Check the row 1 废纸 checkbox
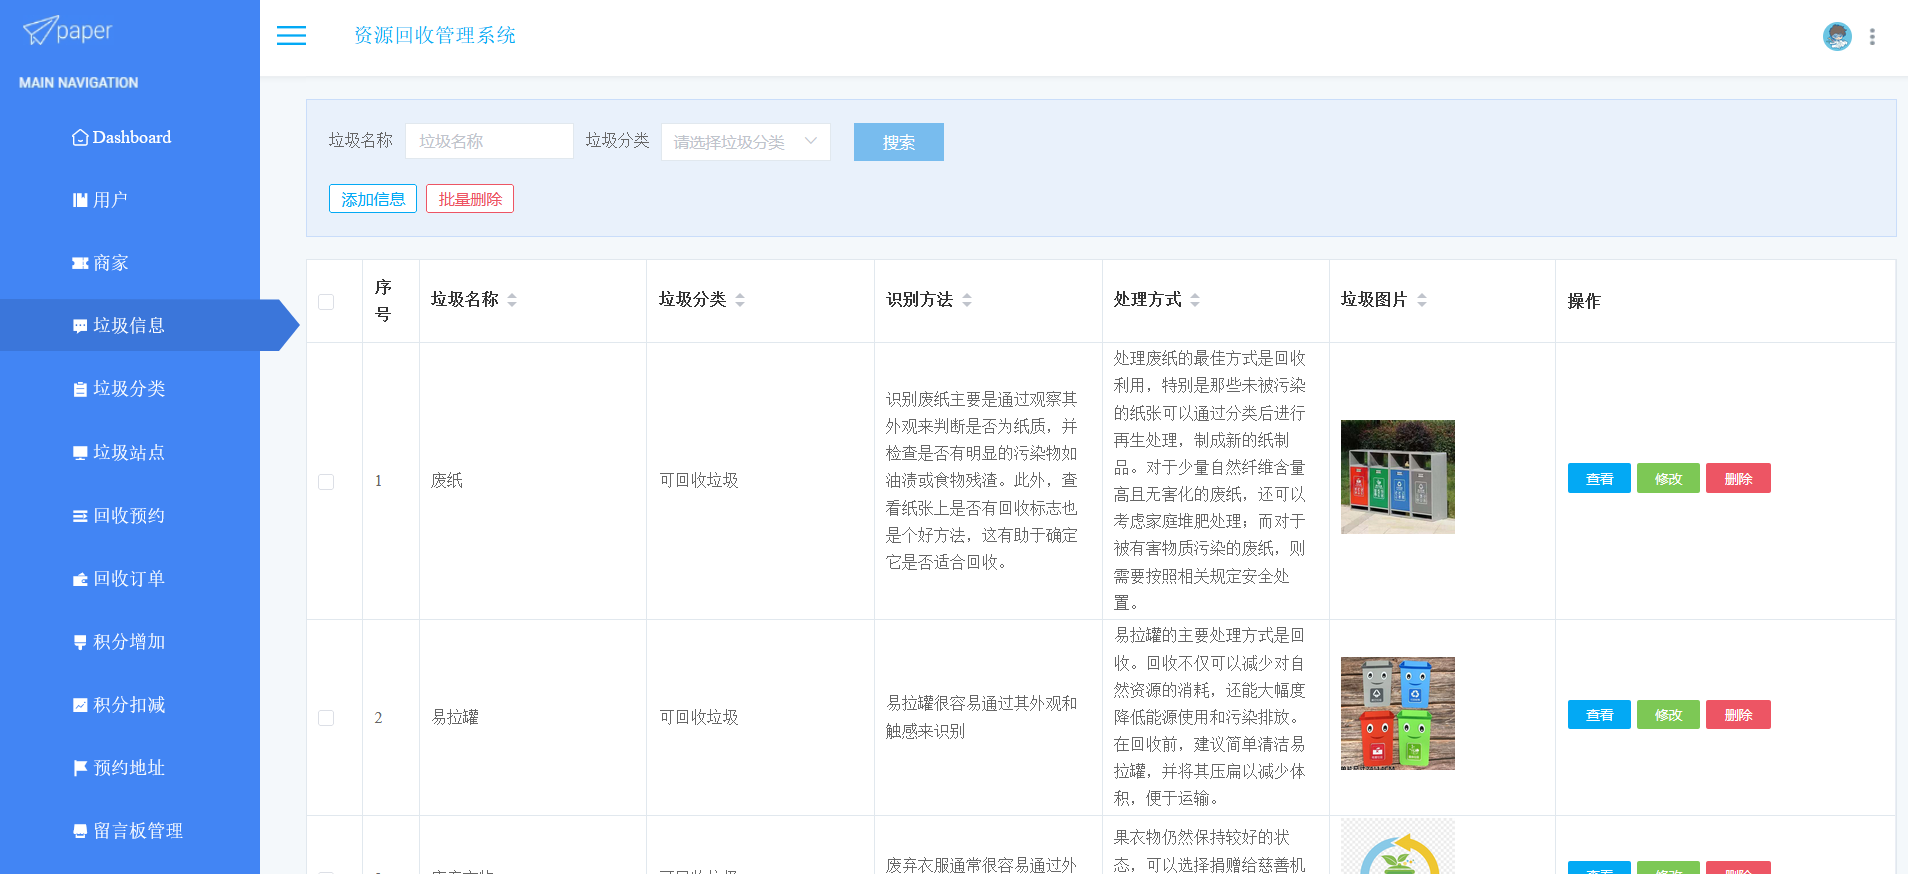This screenshot has width=1908, height=874. [326, 482]
